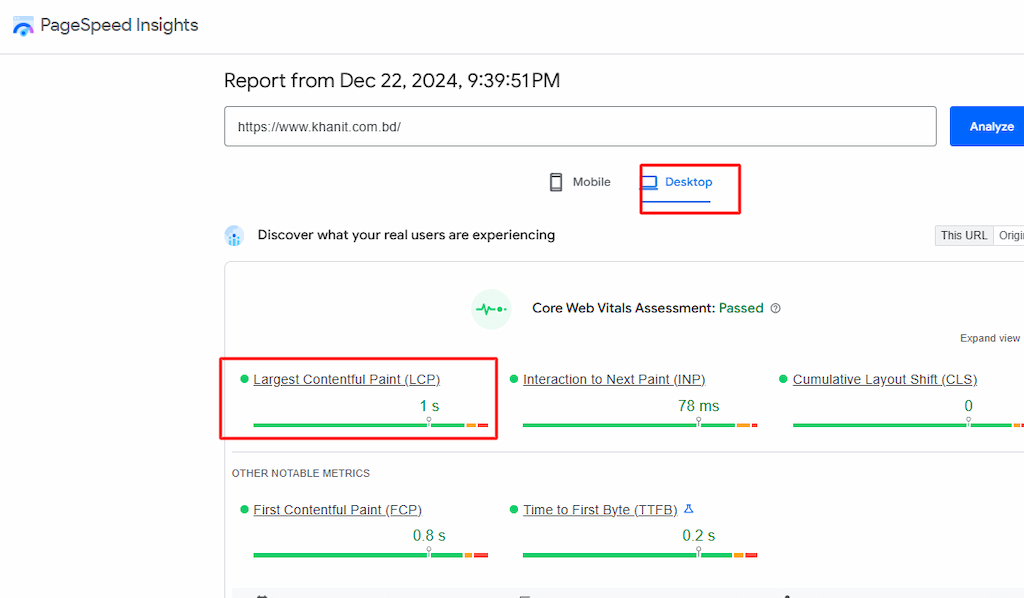
Task: Open the Largest Contentful Paint (LCP) link
Action: 346,380
